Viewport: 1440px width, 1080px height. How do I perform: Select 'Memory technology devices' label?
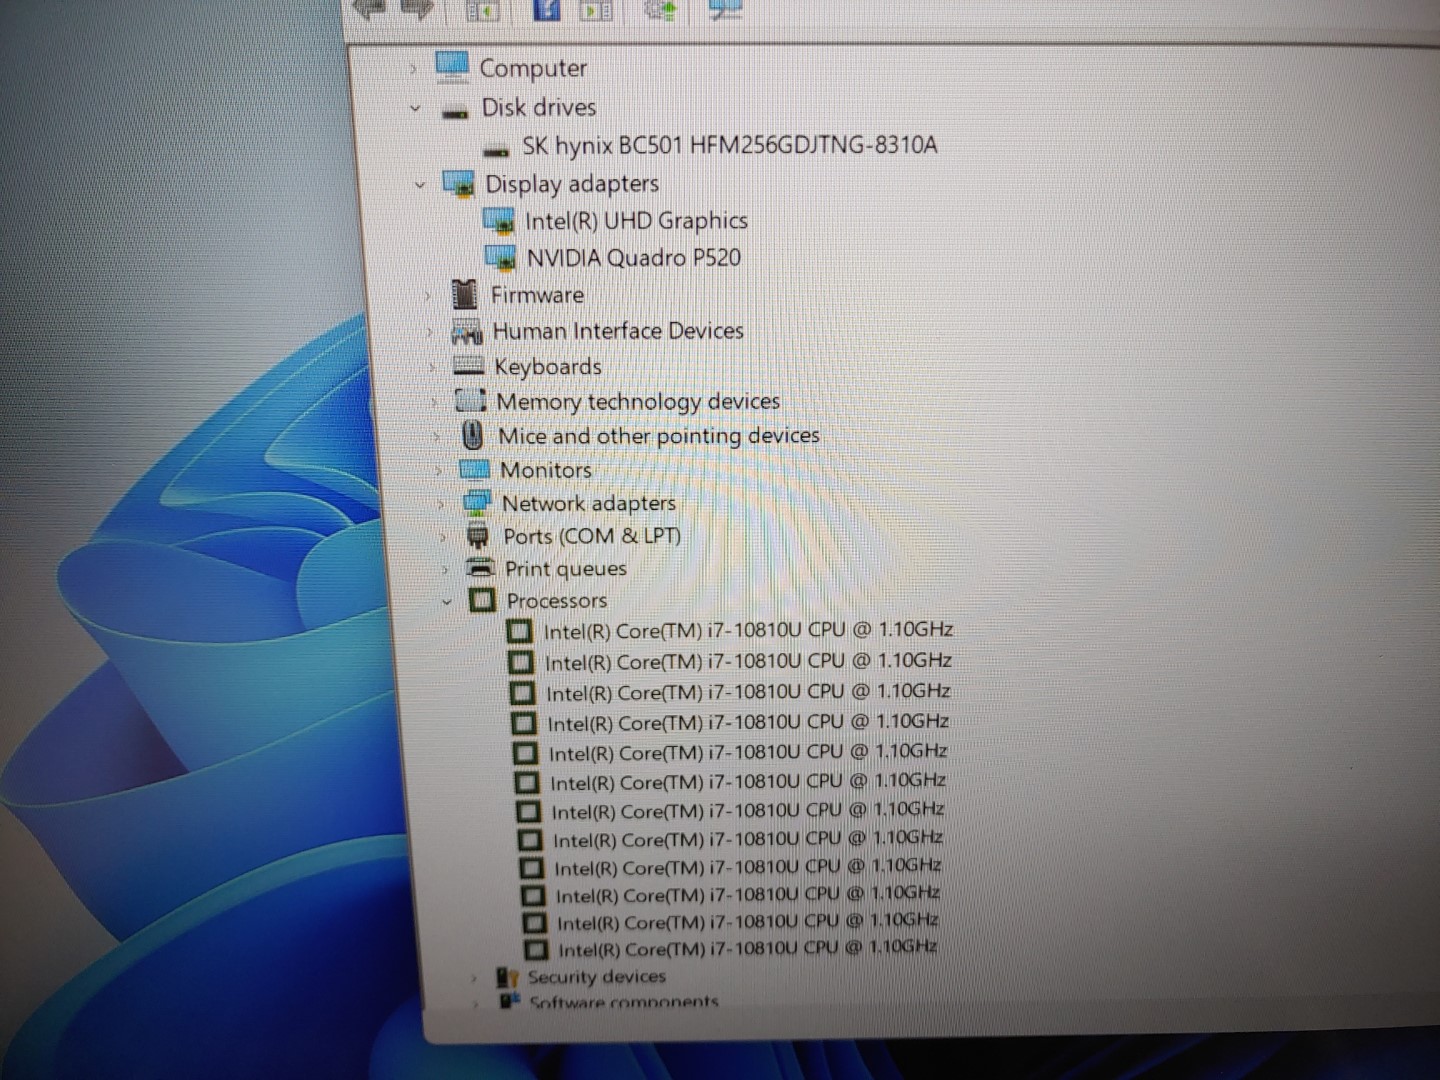coord(638,402)
